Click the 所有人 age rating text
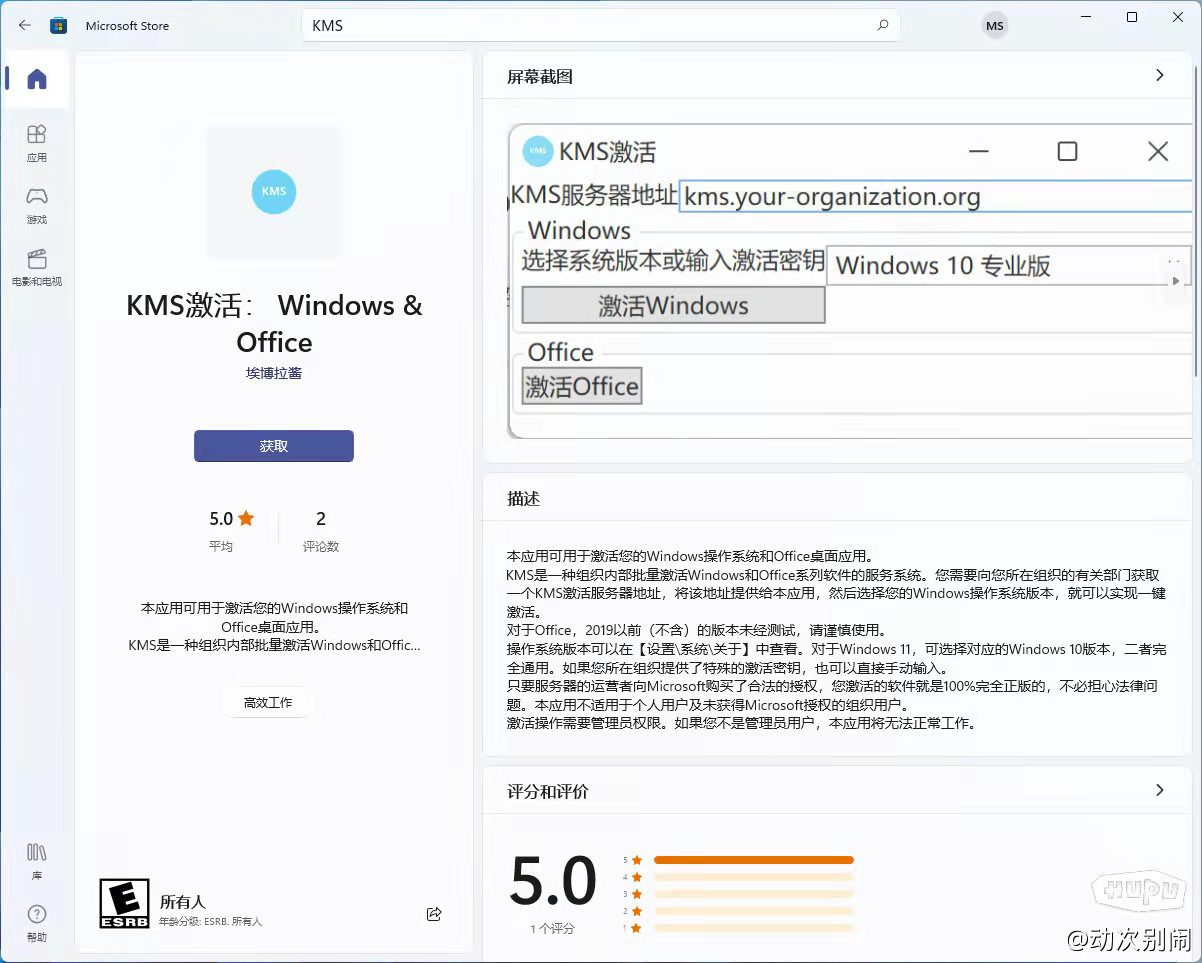Viewport: 1202px width, 963px height. [x=182, y=902]
